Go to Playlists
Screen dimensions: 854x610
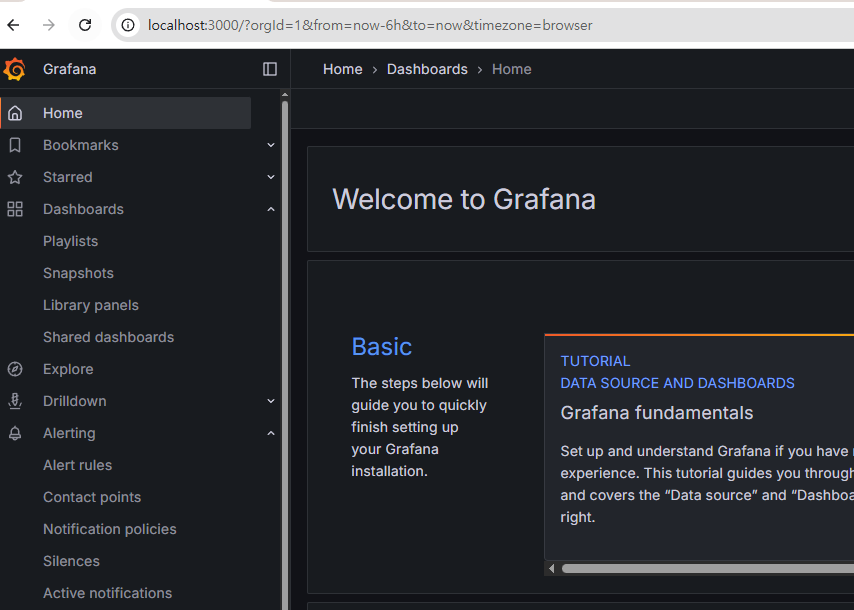pyautogui.click(x=70, y=241)
